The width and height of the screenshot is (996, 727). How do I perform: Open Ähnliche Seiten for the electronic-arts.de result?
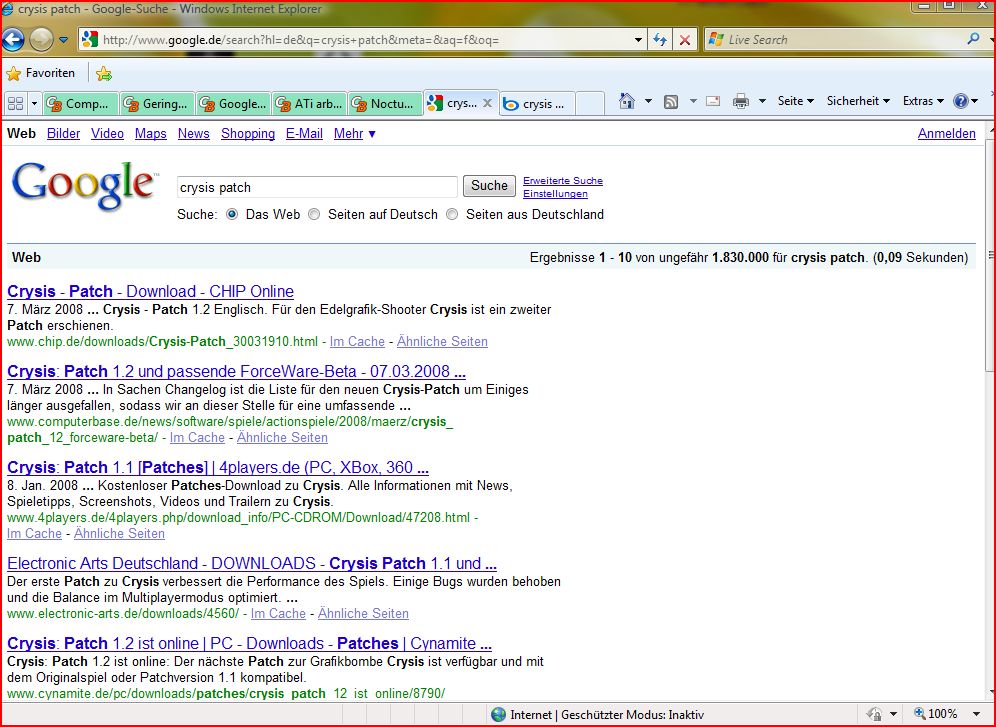[x=363, y=613]
